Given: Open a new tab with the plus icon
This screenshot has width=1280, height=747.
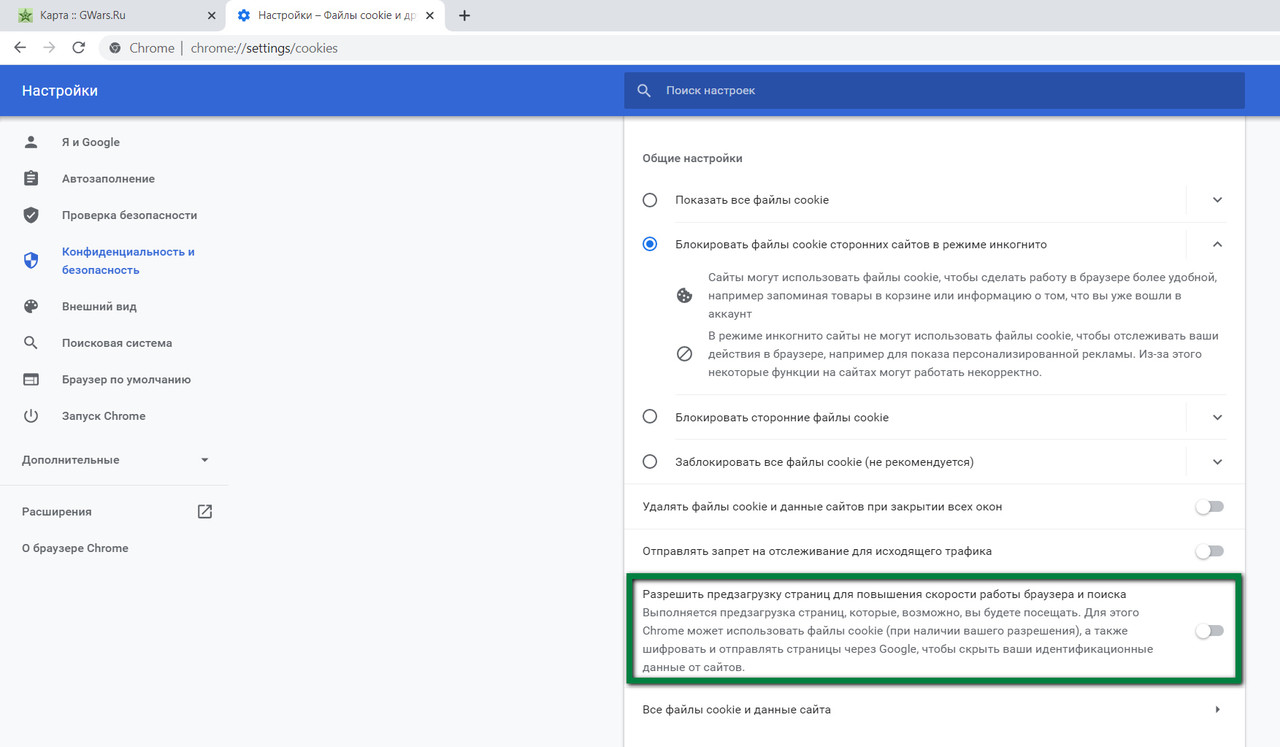Looking at the screenshot, I should pyautogui.click(x=464, y=15).
